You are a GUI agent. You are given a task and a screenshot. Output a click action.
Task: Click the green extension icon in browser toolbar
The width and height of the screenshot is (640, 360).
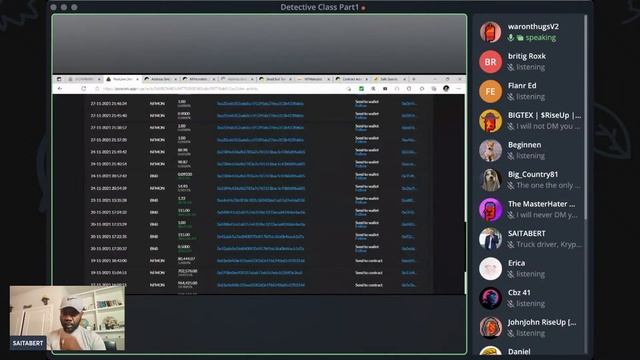[x=361, y=89]
